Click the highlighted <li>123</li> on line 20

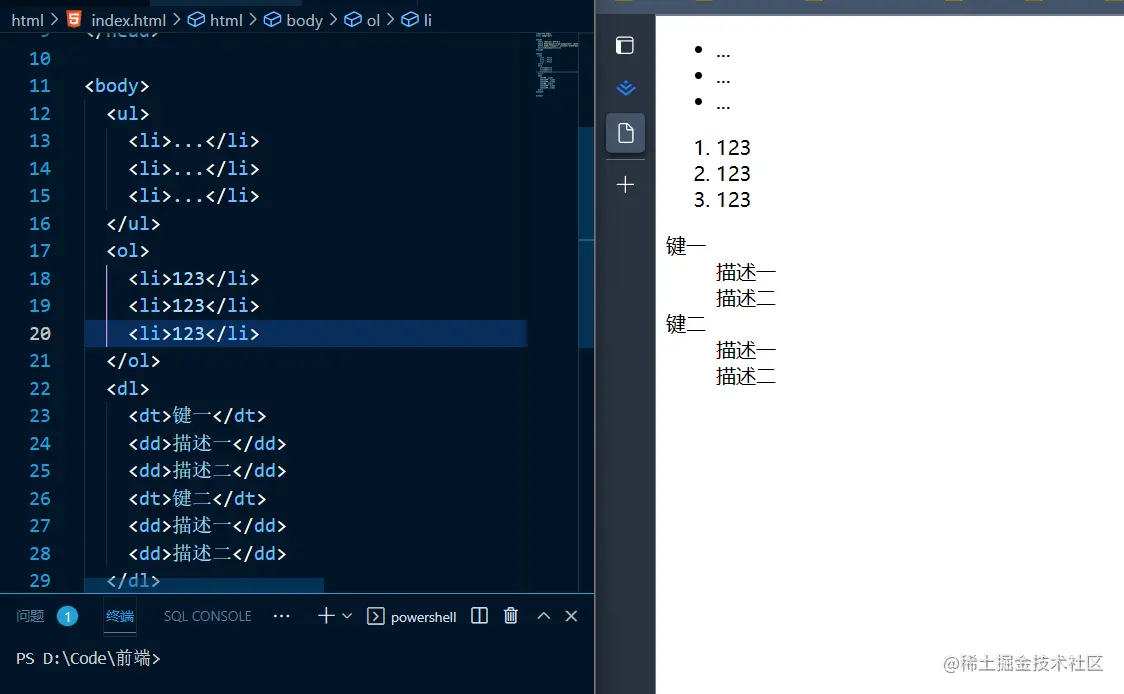pos(194,333)
